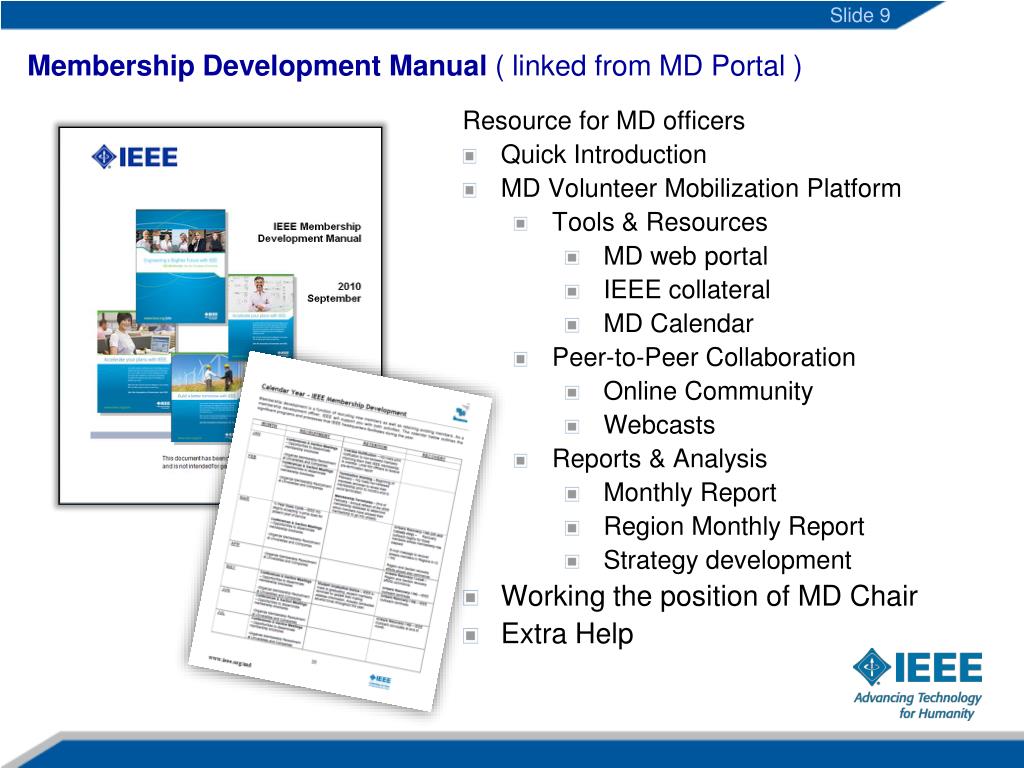Select the 'Reports & Analysis' item
Screen dimensions: 1024x768
[660, 459]
